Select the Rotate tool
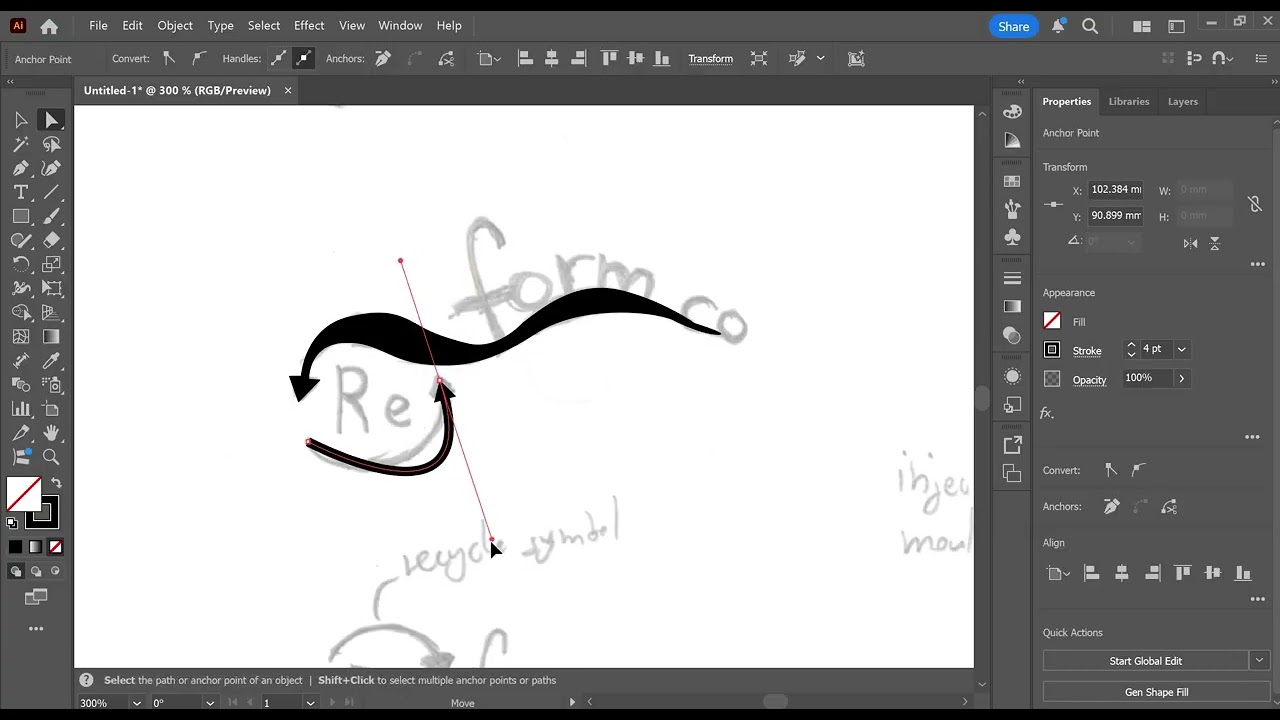 click(21, 264)
